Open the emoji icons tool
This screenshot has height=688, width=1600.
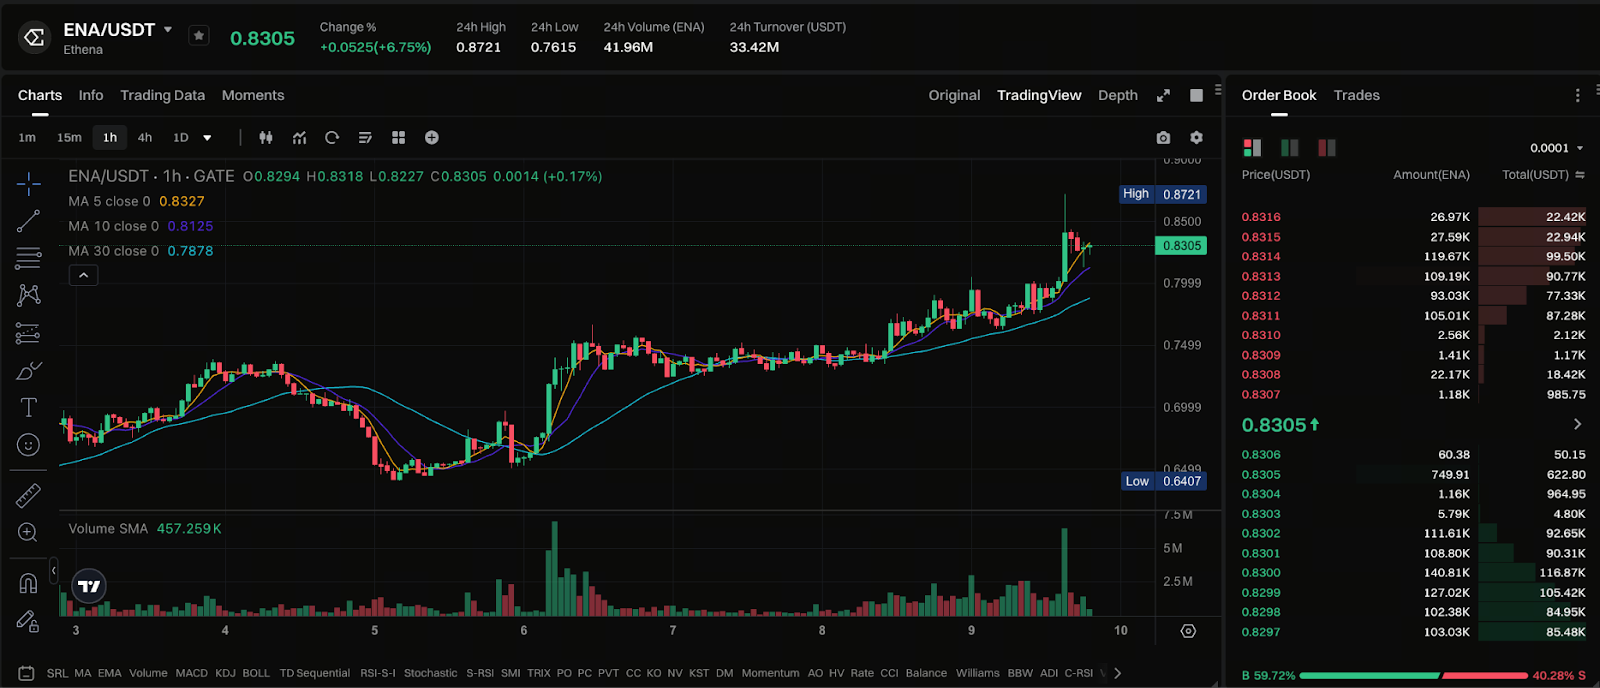28,445
